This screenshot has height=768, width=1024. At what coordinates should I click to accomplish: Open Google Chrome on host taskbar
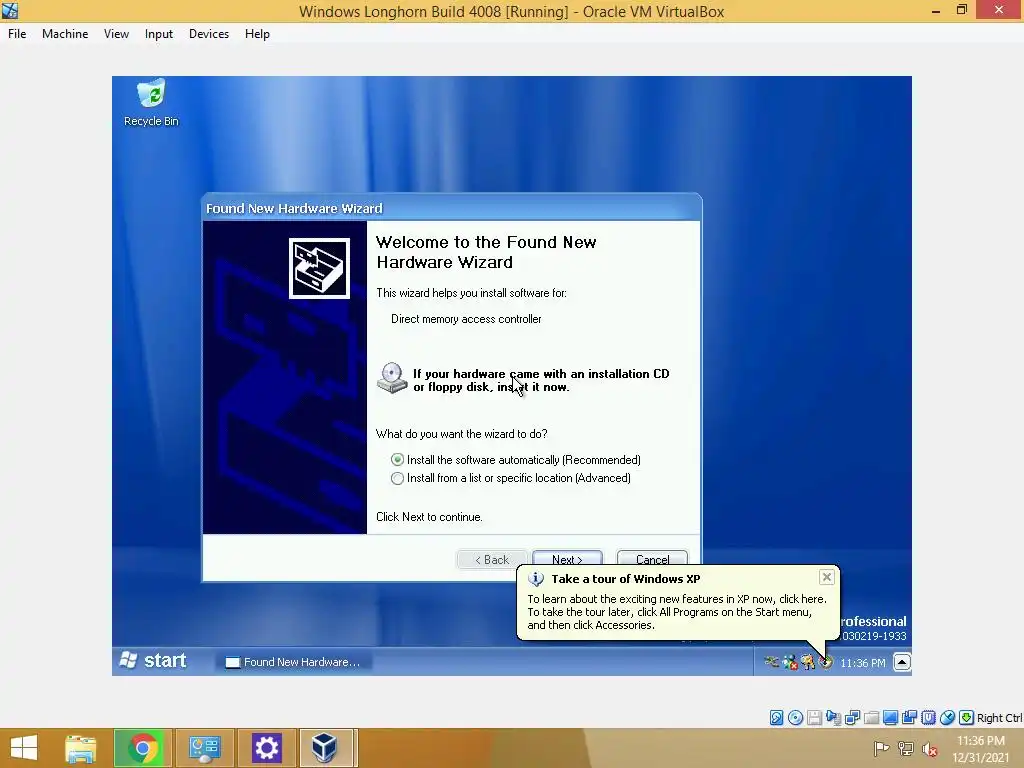pos(142,748)
